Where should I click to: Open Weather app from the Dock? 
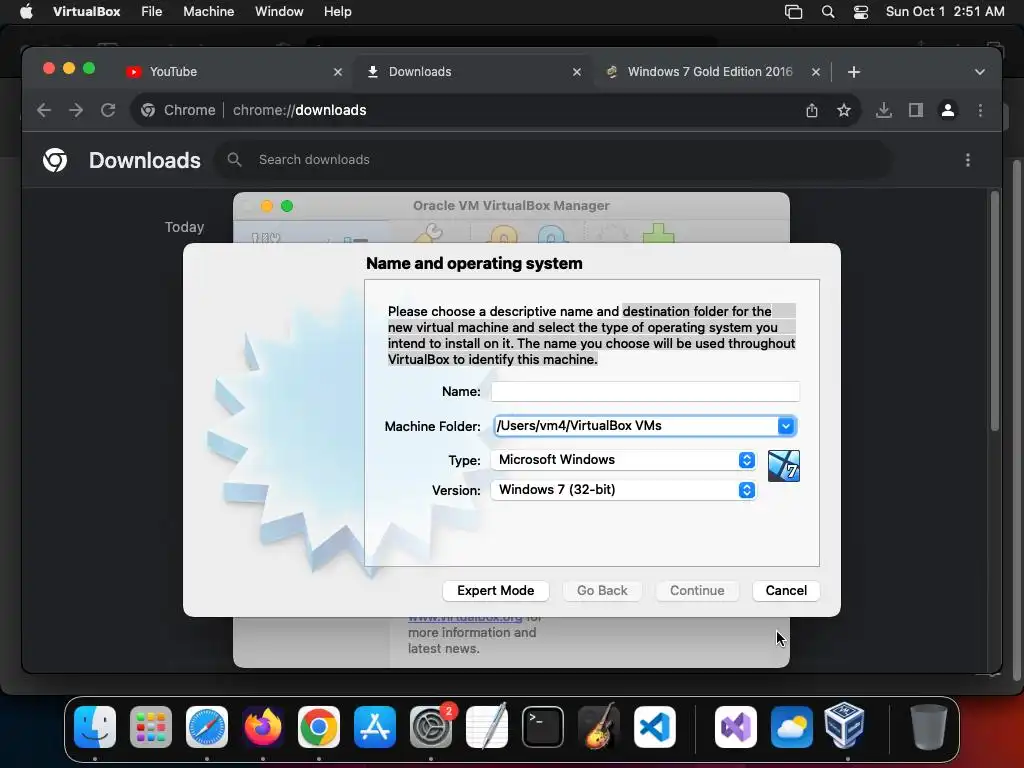click(x=792, y=727)
